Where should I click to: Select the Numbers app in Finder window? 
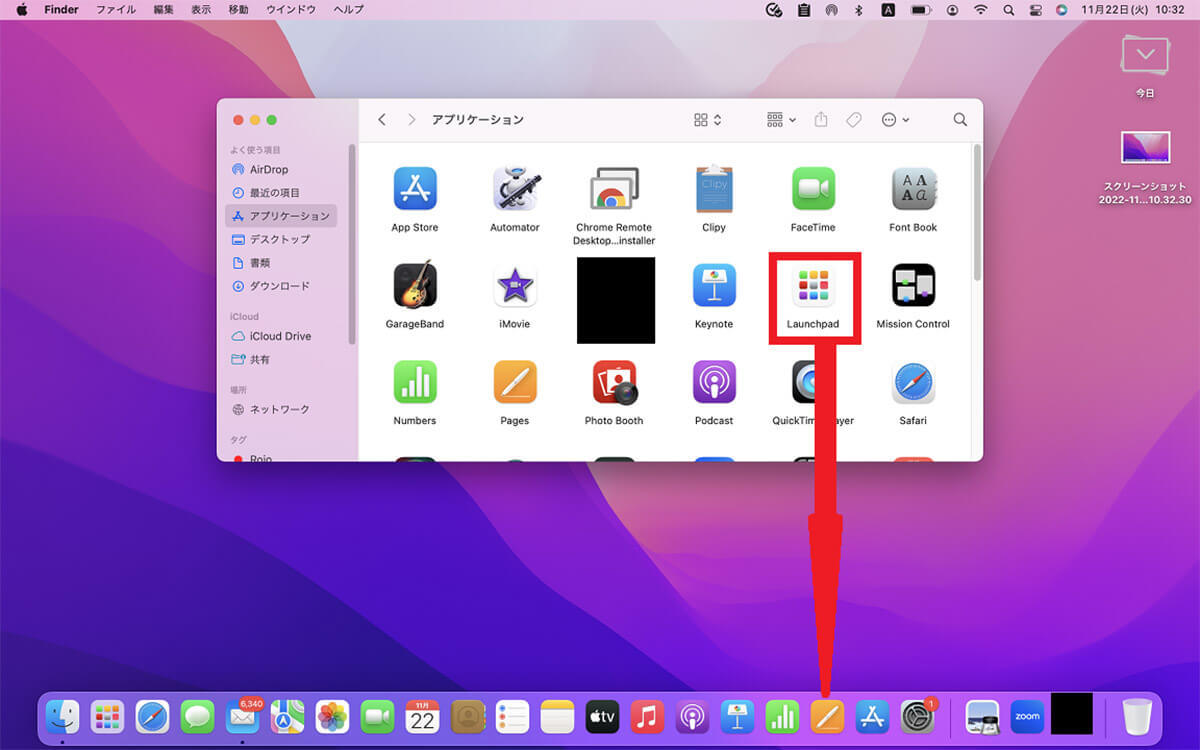pos(415,382)
